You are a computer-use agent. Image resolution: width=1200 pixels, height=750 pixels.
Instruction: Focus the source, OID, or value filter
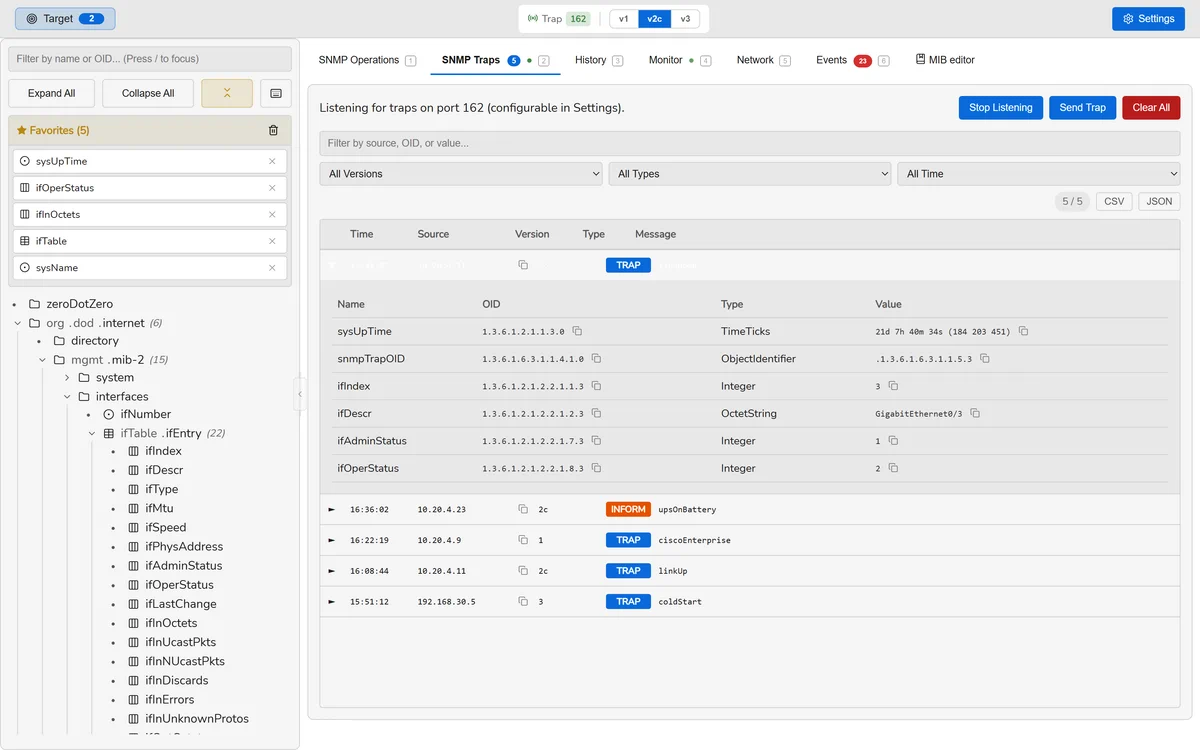pos(750,143)
